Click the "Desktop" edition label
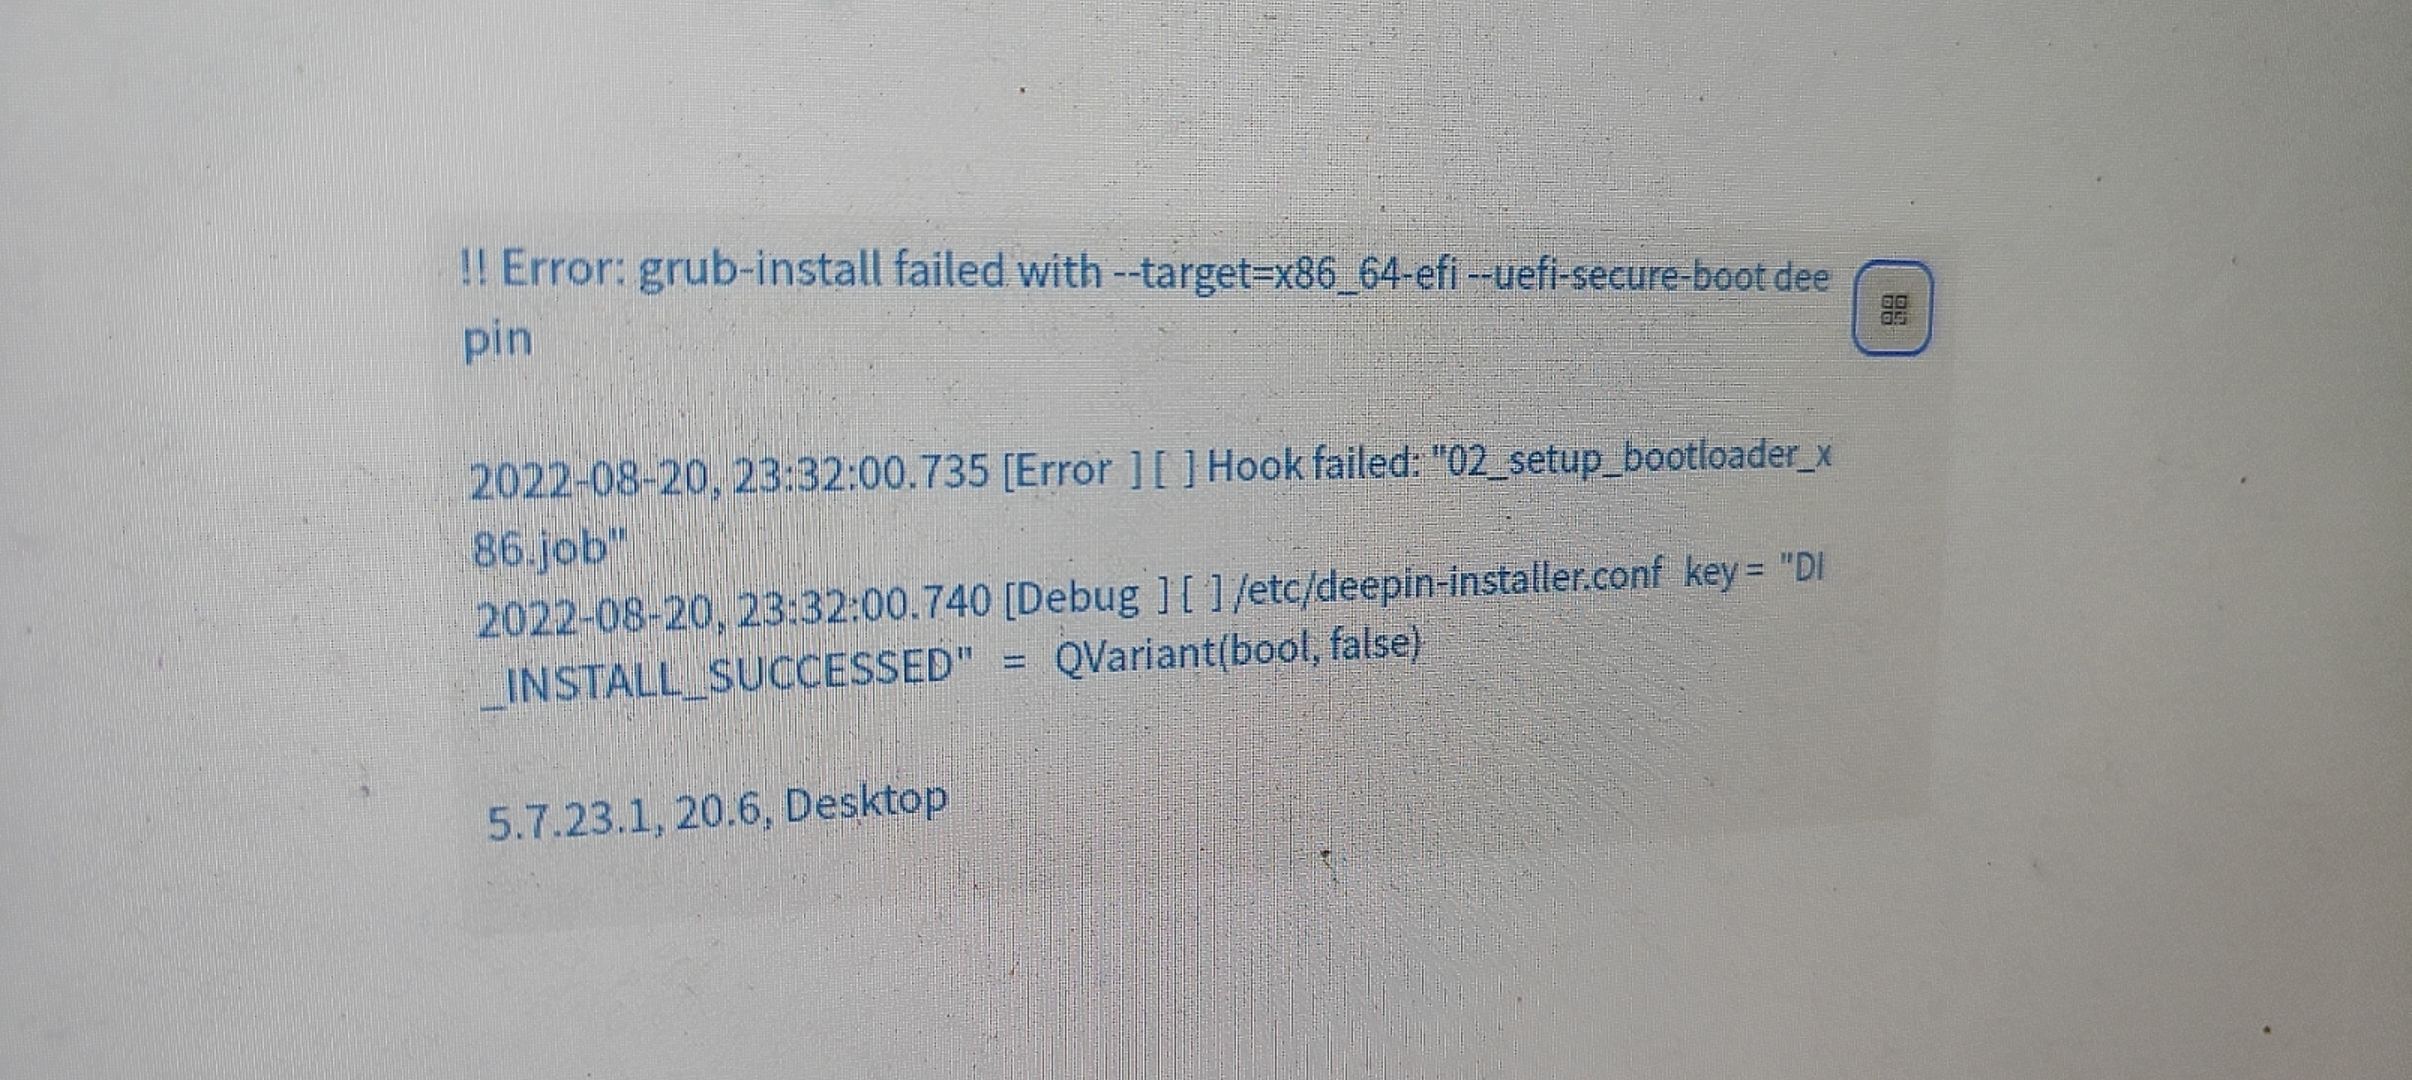The height and width of the screenshot is (1080, 2412). (x=865, y=803)
